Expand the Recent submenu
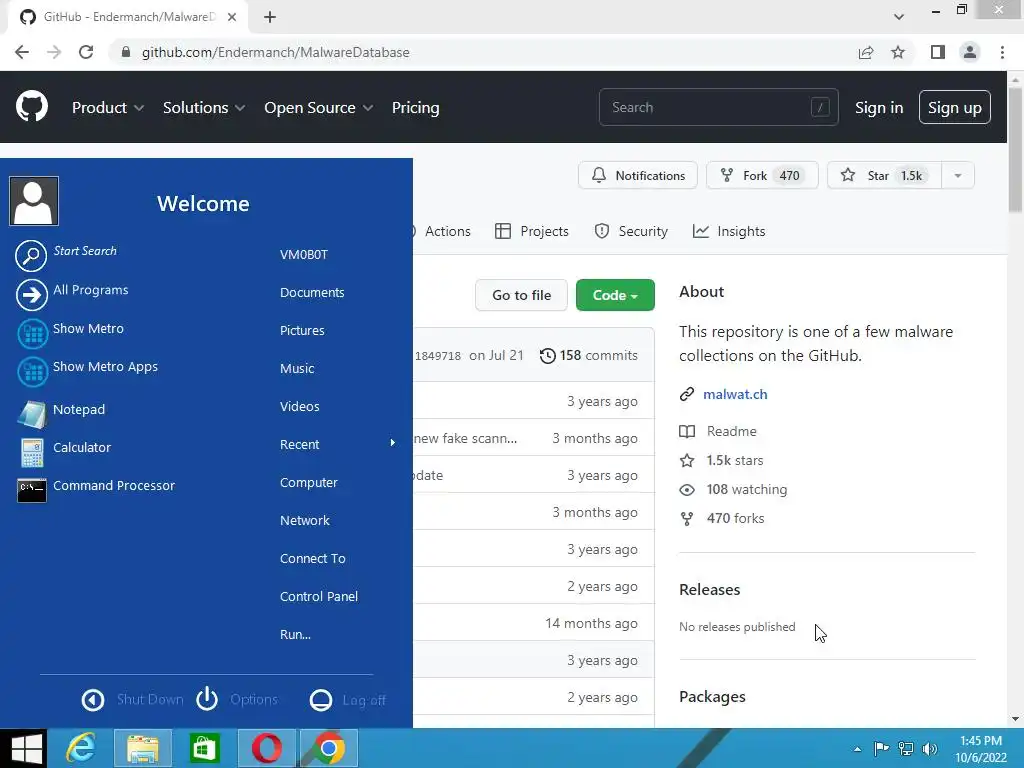 click(337, 445)
